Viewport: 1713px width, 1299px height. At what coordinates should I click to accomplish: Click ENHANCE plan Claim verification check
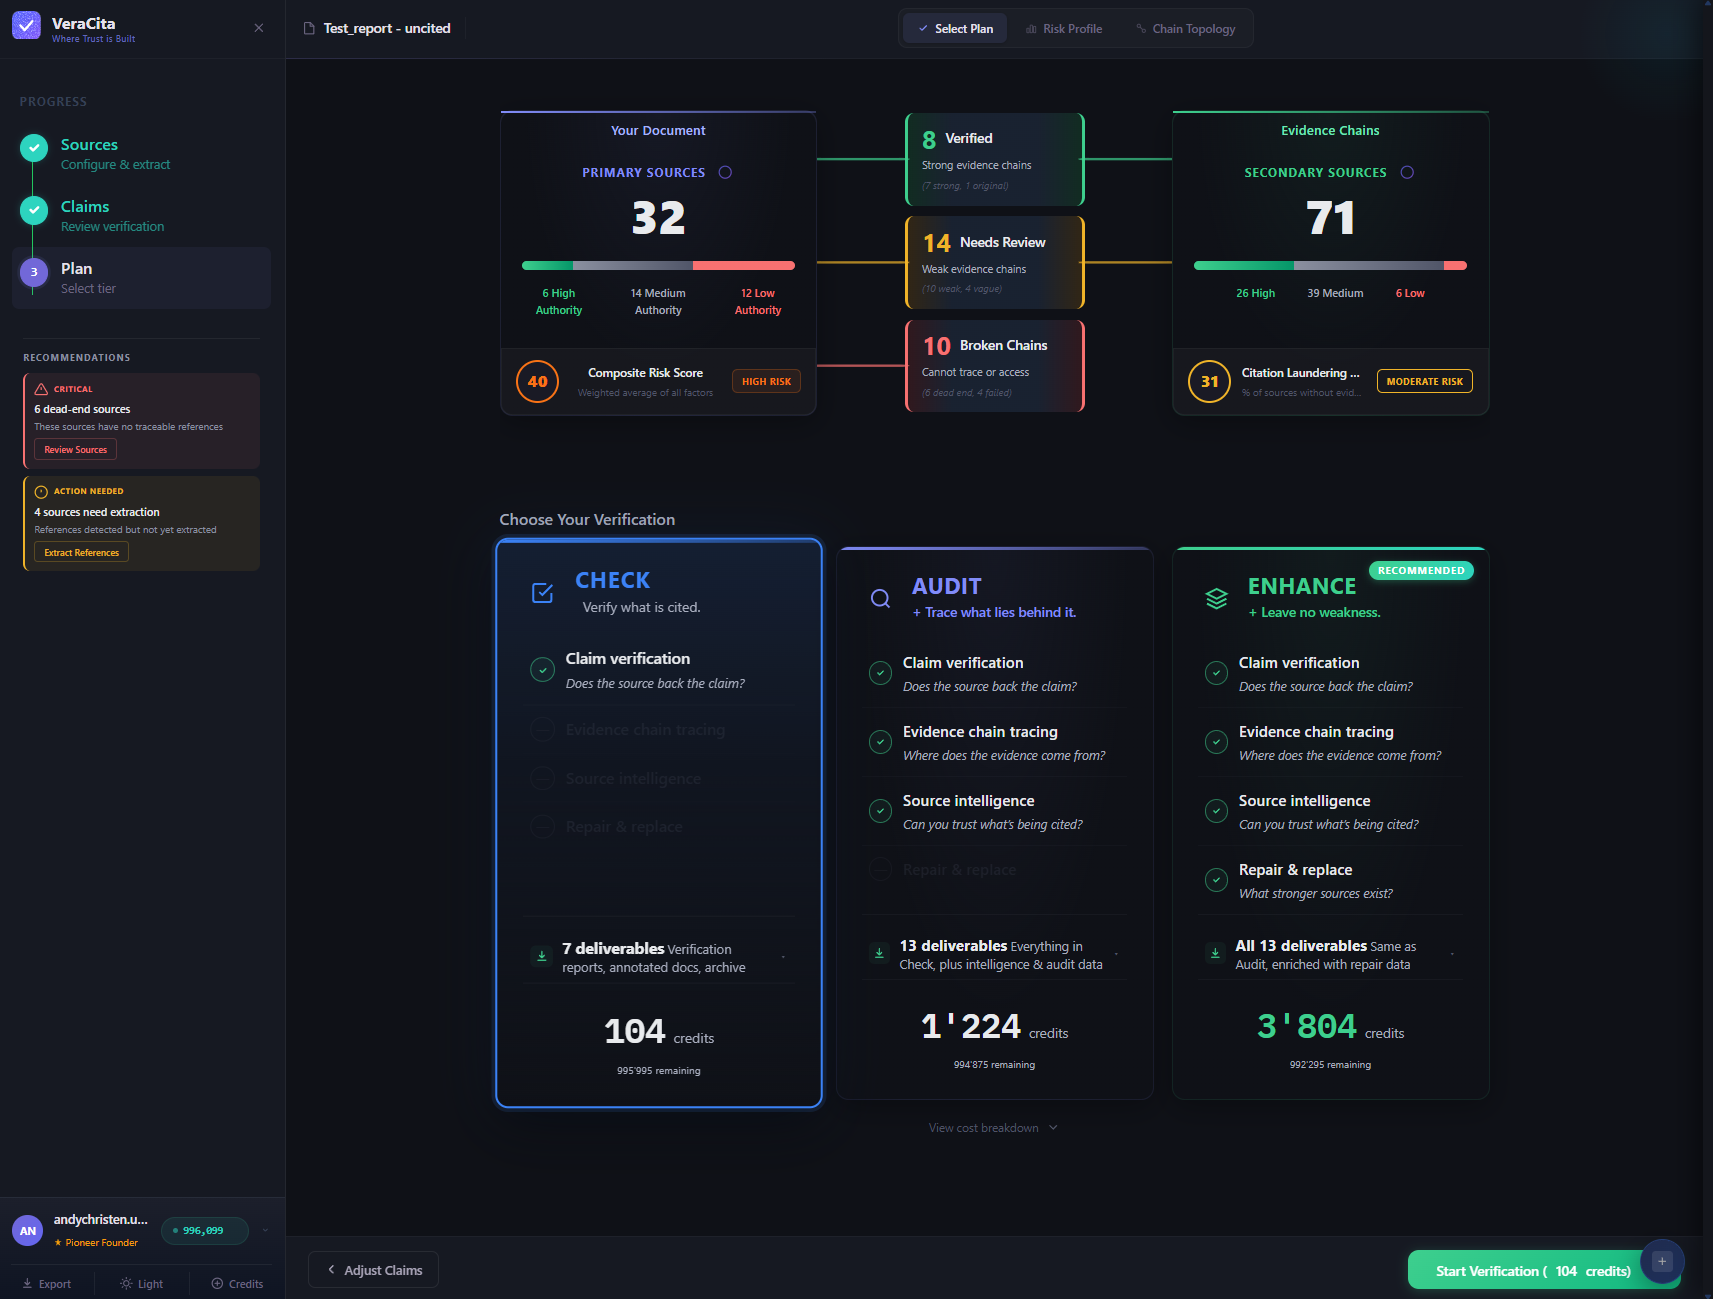point(1216,673)
